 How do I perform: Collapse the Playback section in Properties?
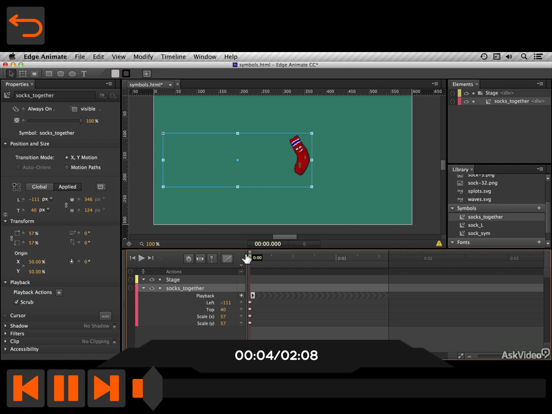tap(6, 282)
